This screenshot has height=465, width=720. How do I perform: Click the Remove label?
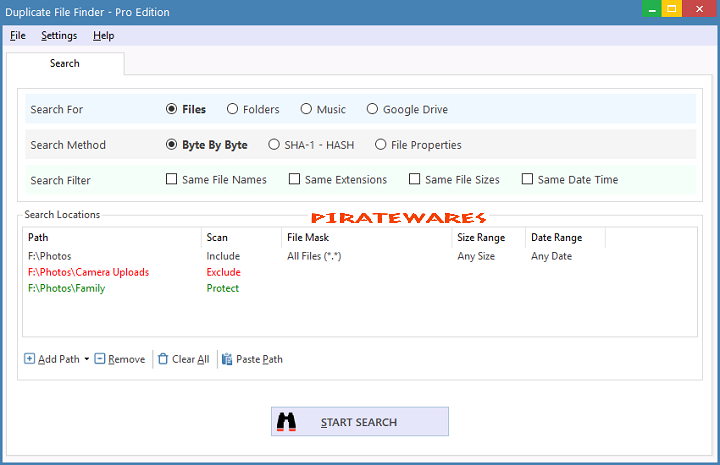[x=126, y=359]
